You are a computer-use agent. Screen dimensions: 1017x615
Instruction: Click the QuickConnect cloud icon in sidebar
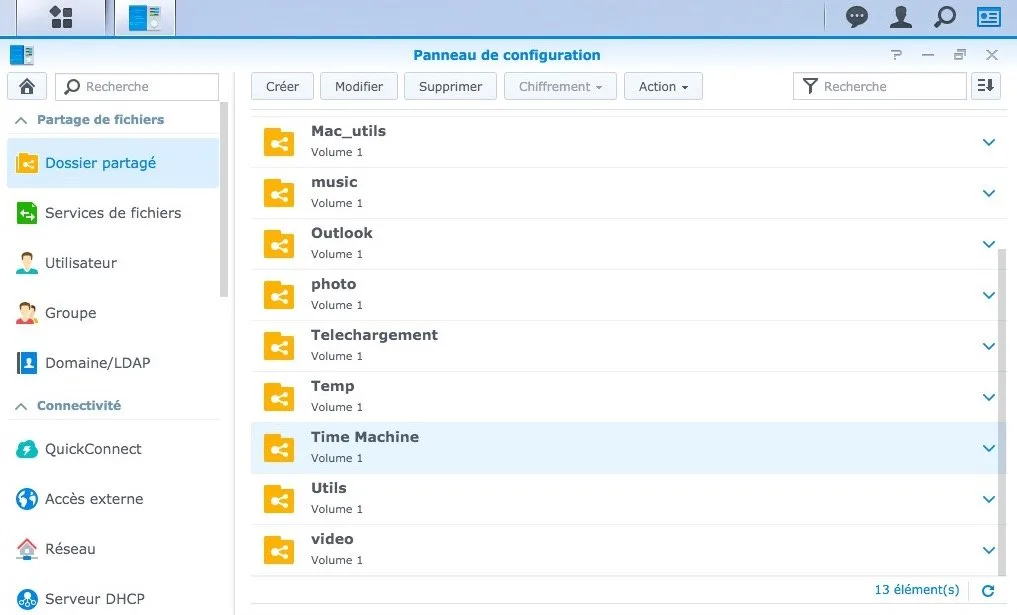click(27, 449)
